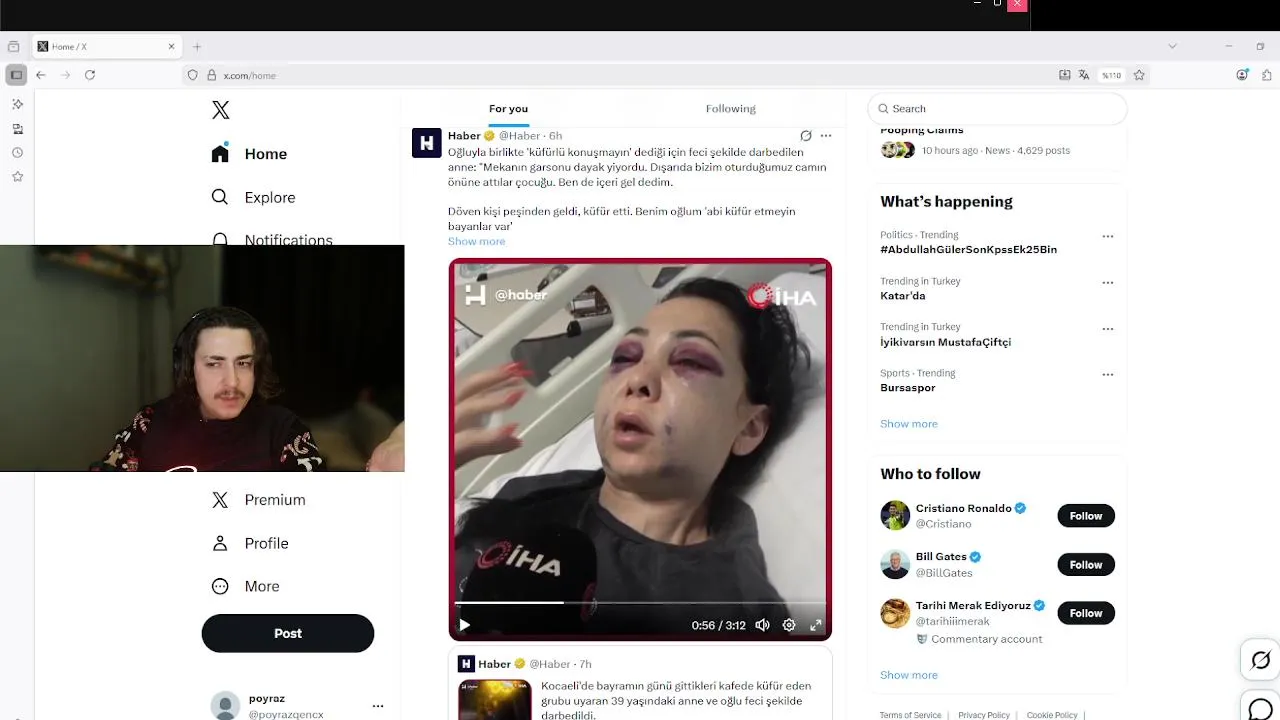1280x720 pixels.
Task: Click the Search X field
Action: (998, 108)
